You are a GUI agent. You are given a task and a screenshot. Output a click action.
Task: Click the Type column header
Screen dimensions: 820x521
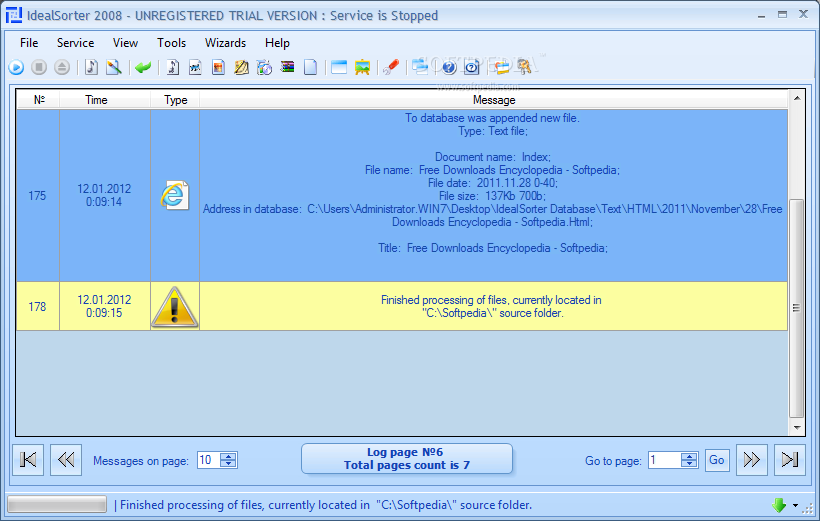(x=175, y=99)
